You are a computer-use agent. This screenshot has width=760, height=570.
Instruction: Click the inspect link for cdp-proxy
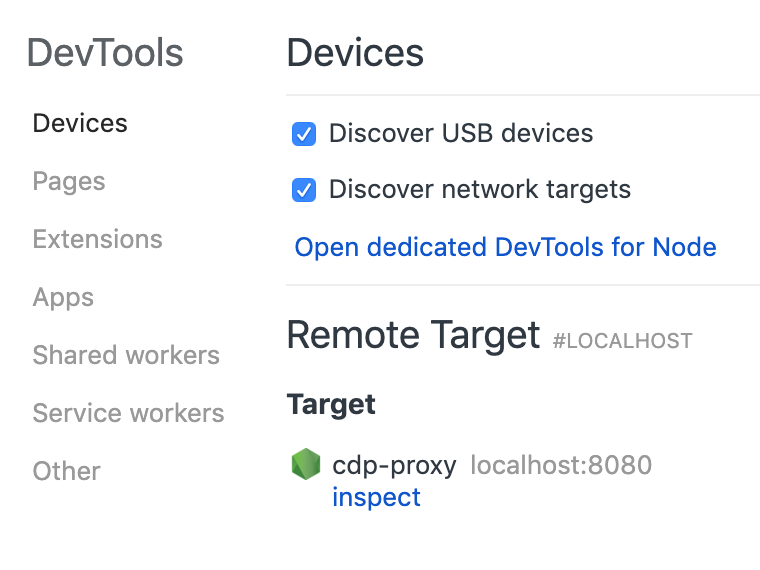click(x=376, y=497)
